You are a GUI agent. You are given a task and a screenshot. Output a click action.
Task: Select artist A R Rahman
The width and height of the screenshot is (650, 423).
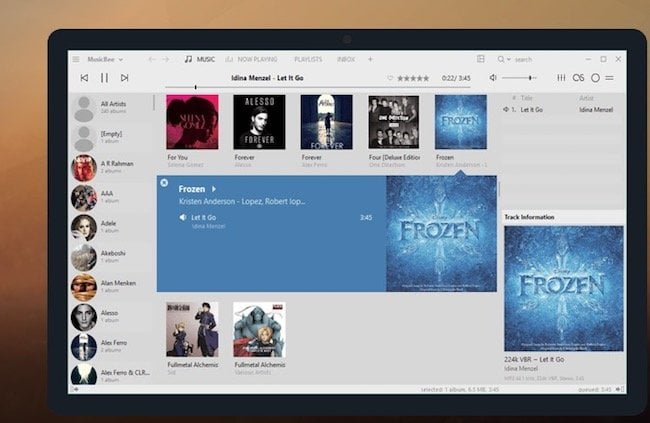(111, 167)
